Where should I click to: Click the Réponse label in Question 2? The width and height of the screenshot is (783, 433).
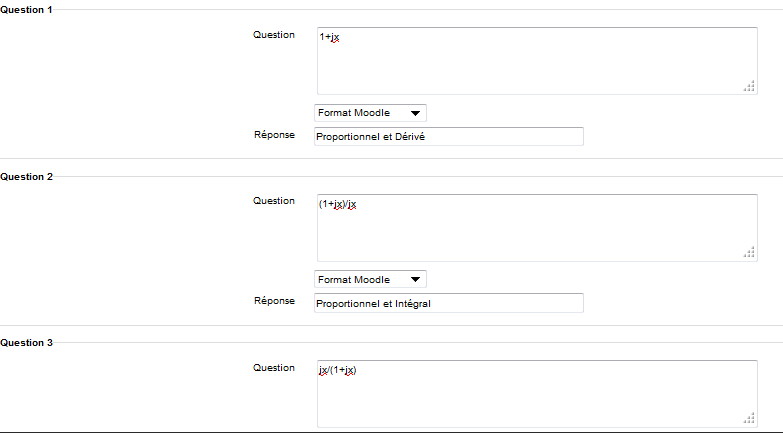point(274,301)
